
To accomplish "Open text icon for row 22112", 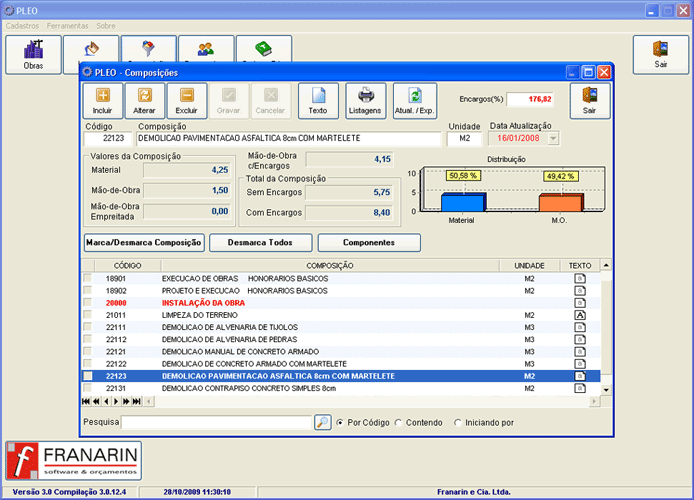I will [580, 339].
